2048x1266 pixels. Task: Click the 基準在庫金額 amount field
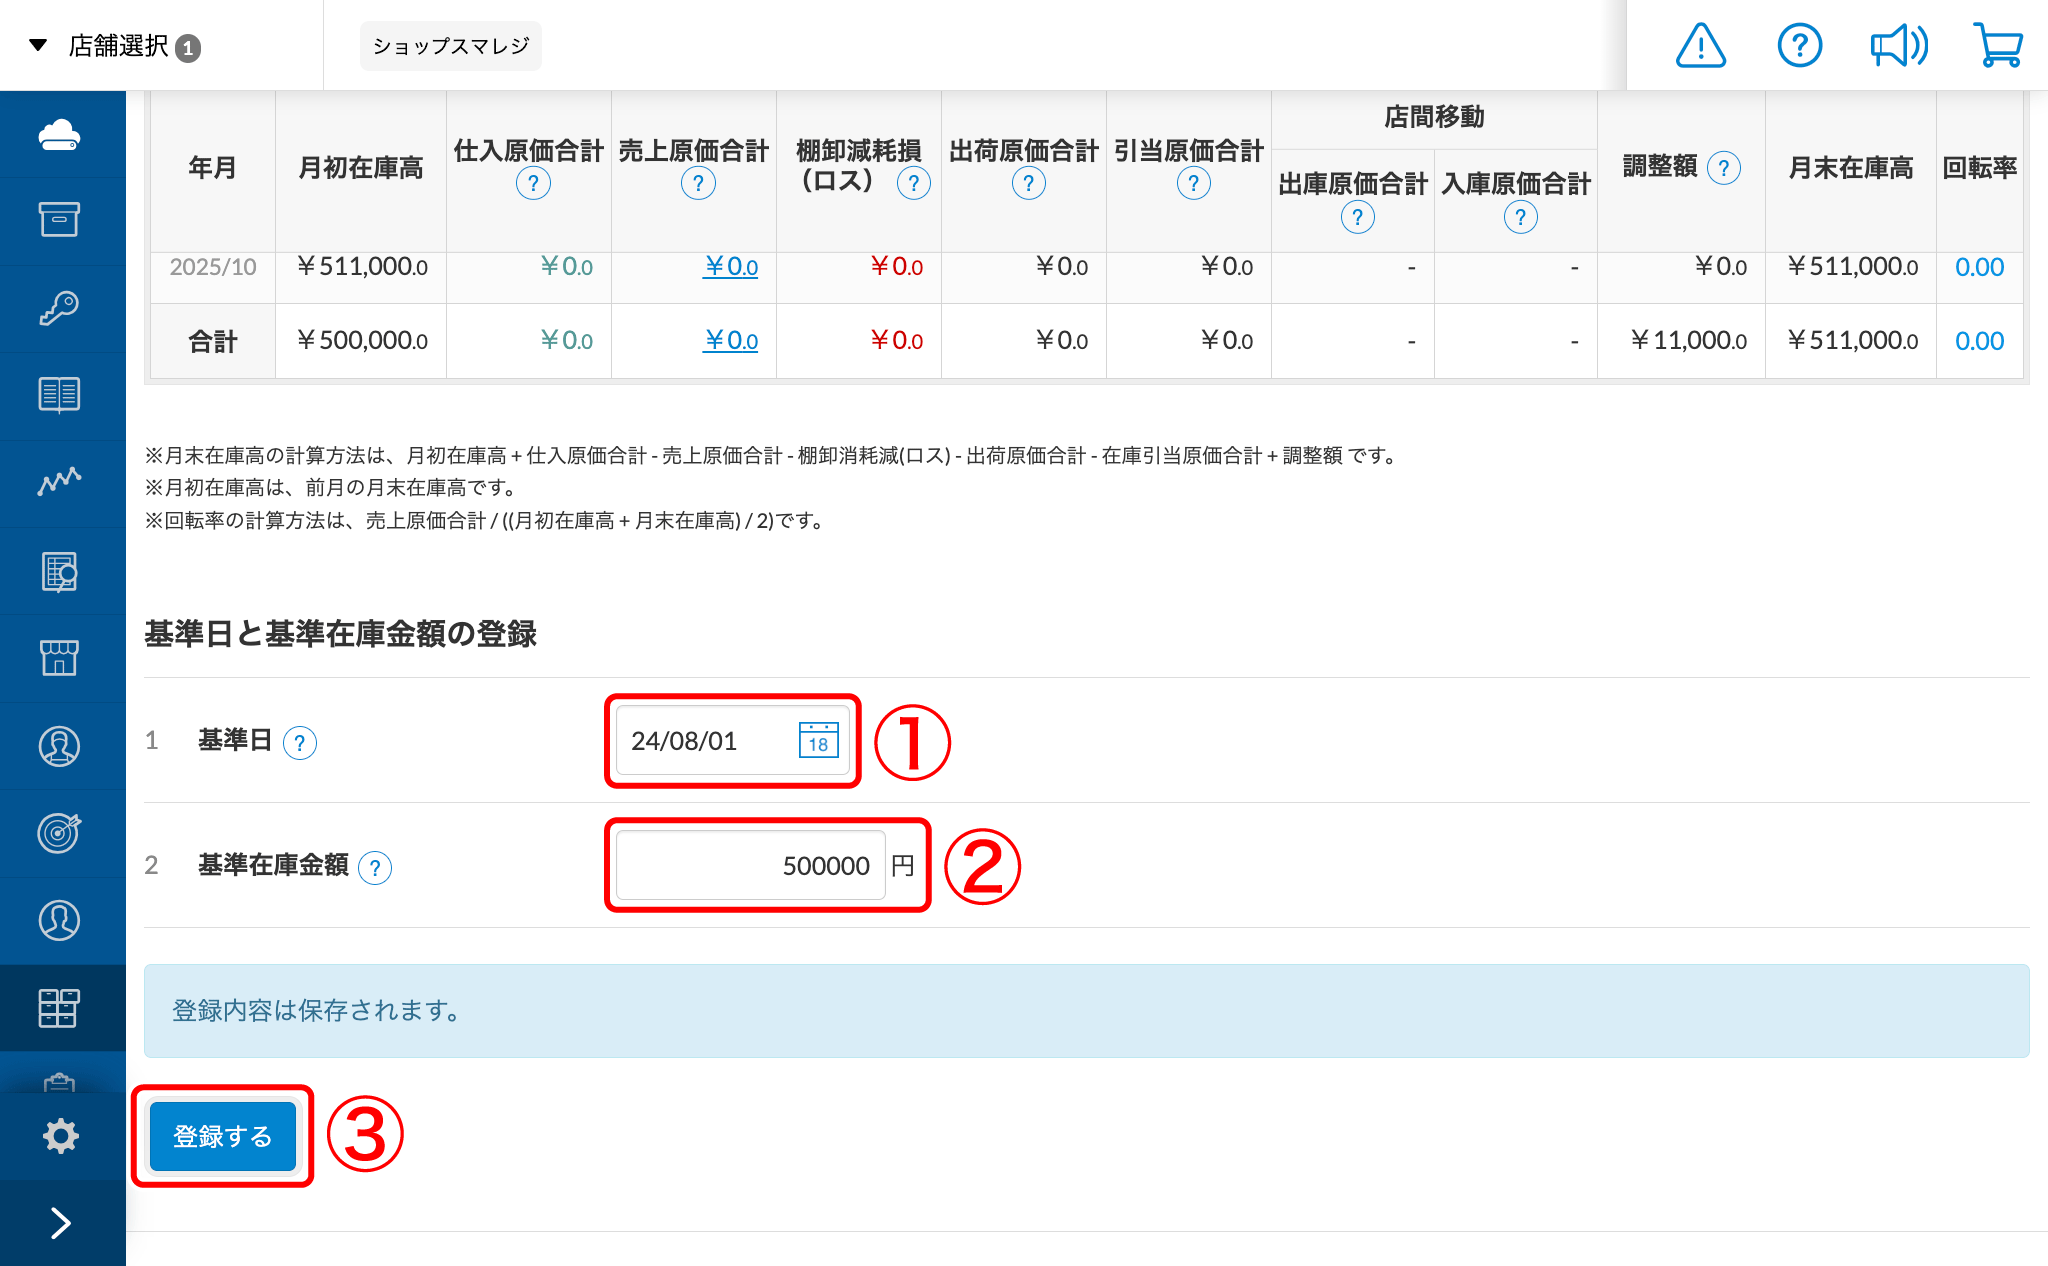751,866
